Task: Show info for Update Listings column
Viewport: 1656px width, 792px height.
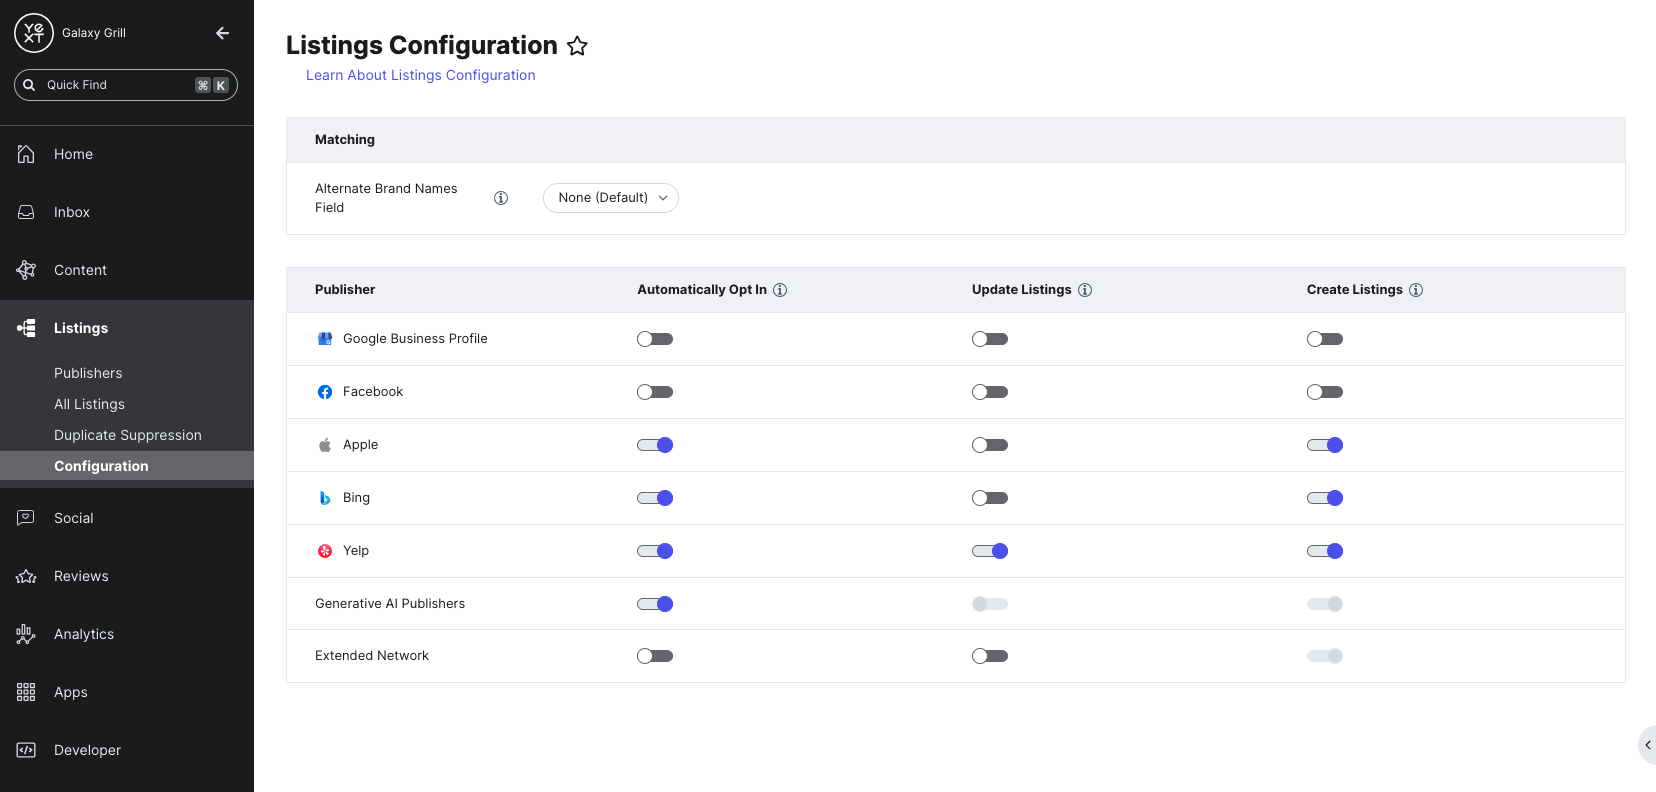Action: pos(1085,290)
